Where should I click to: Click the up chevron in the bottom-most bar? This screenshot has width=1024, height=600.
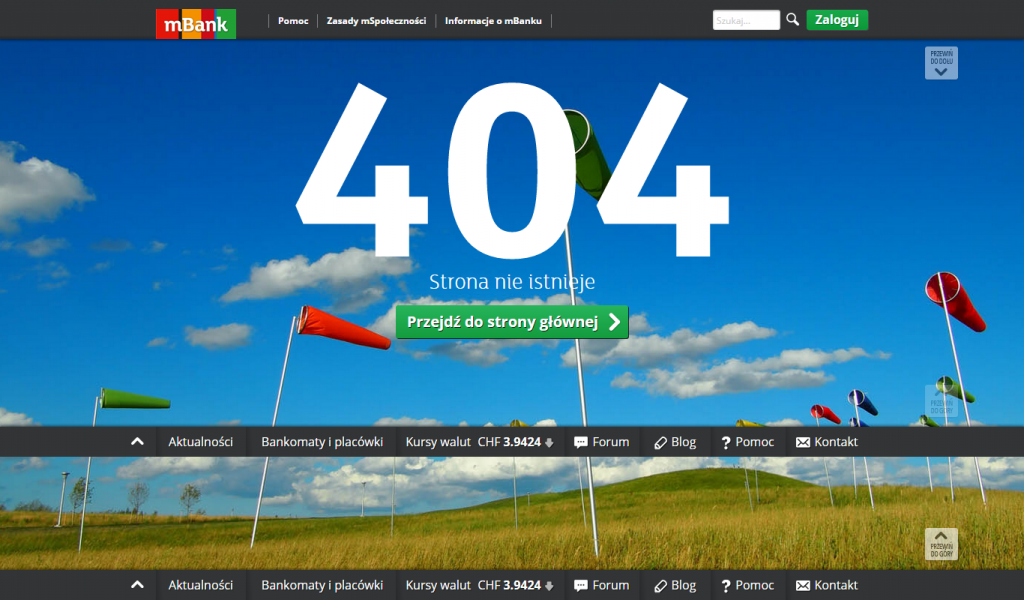[137, 585]
